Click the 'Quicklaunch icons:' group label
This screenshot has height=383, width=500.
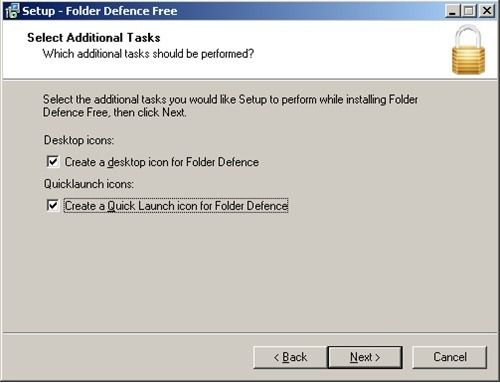[x=89, y=184]
